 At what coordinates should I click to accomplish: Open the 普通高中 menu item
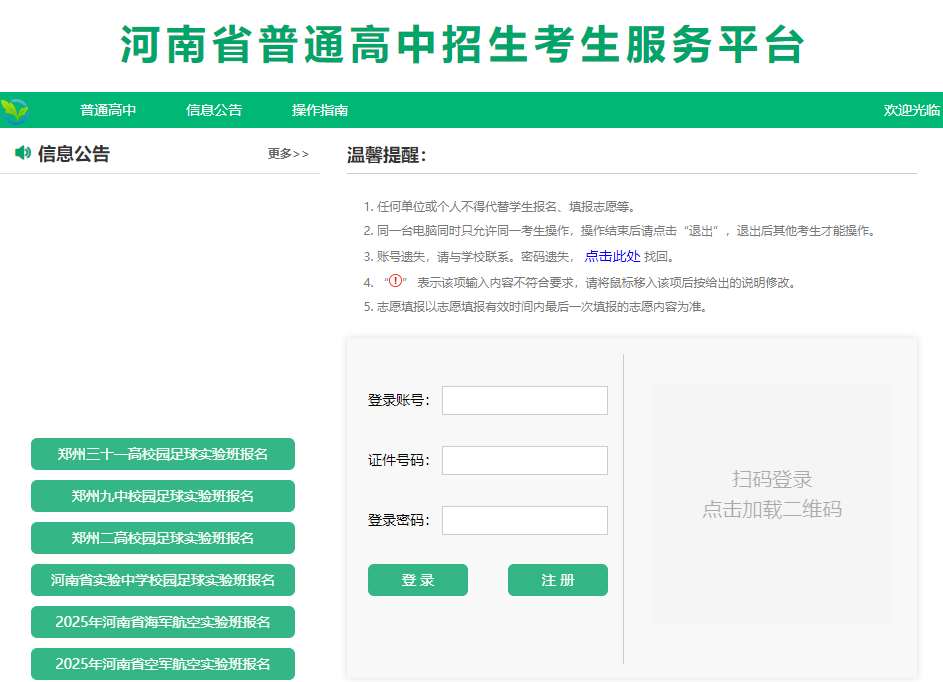pos(108,110)
